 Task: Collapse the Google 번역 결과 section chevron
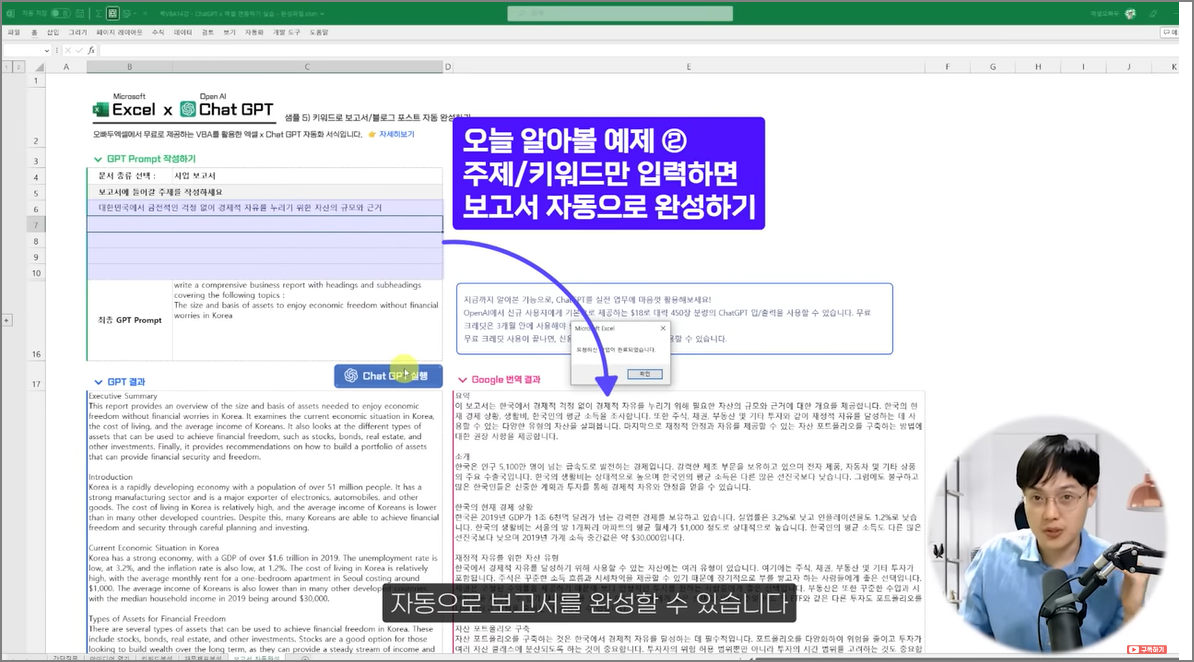coord(462,379)
